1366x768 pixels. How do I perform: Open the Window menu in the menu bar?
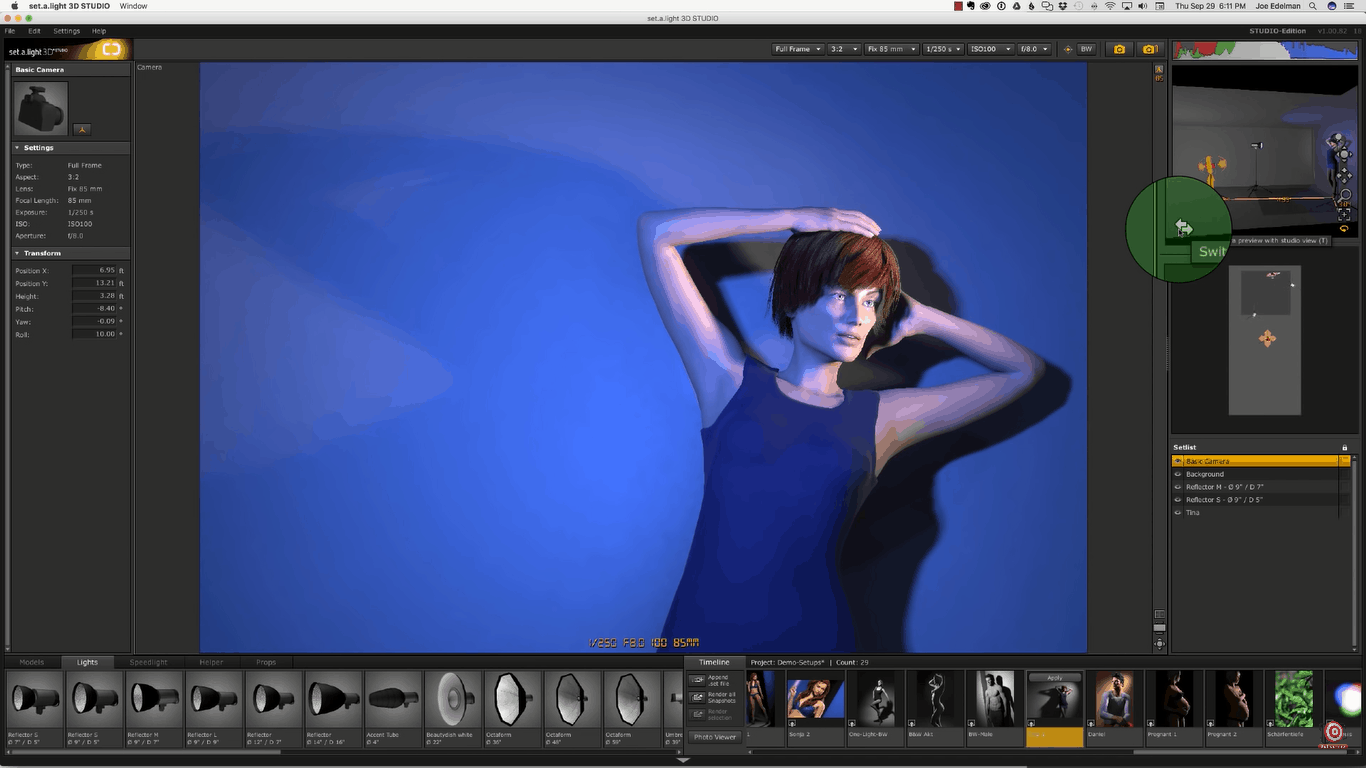tap(131, 5)
